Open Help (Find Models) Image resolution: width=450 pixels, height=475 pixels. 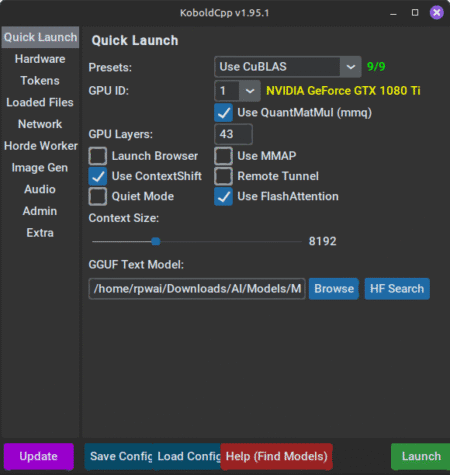[x=277, y=456]
